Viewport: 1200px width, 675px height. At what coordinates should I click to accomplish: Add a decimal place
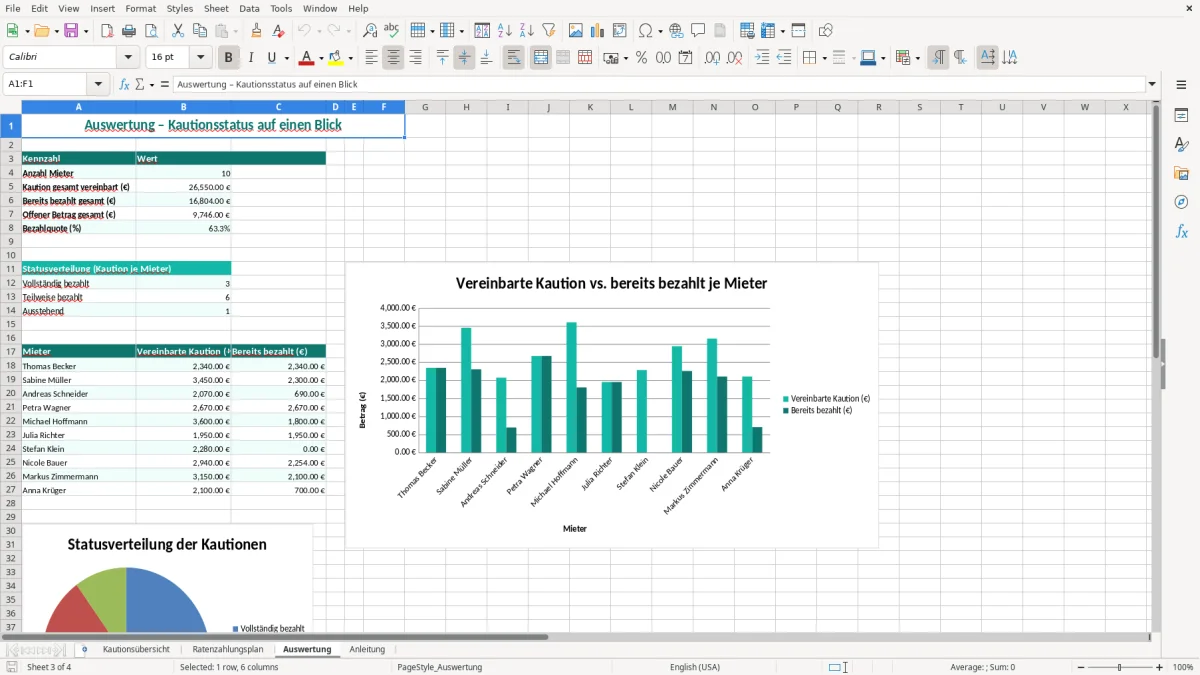point(712,58)
